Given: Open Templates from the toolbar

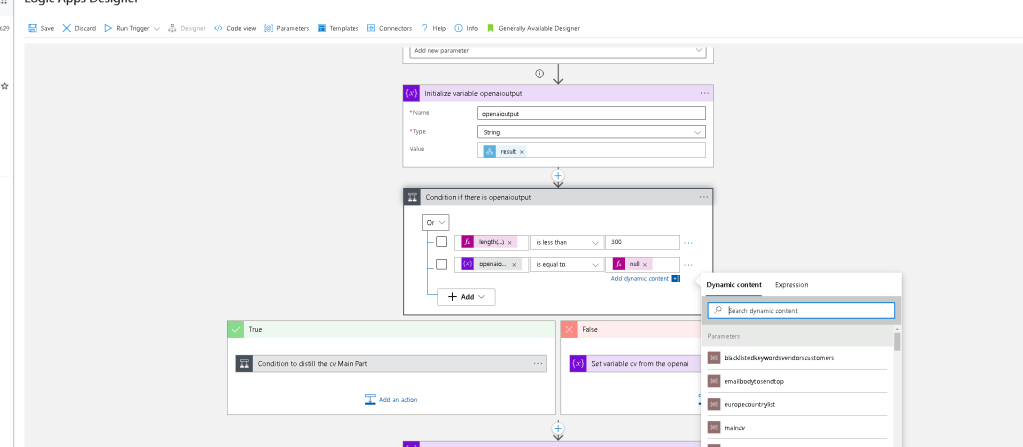Looking at the screenshot, I should coord(338,28).
